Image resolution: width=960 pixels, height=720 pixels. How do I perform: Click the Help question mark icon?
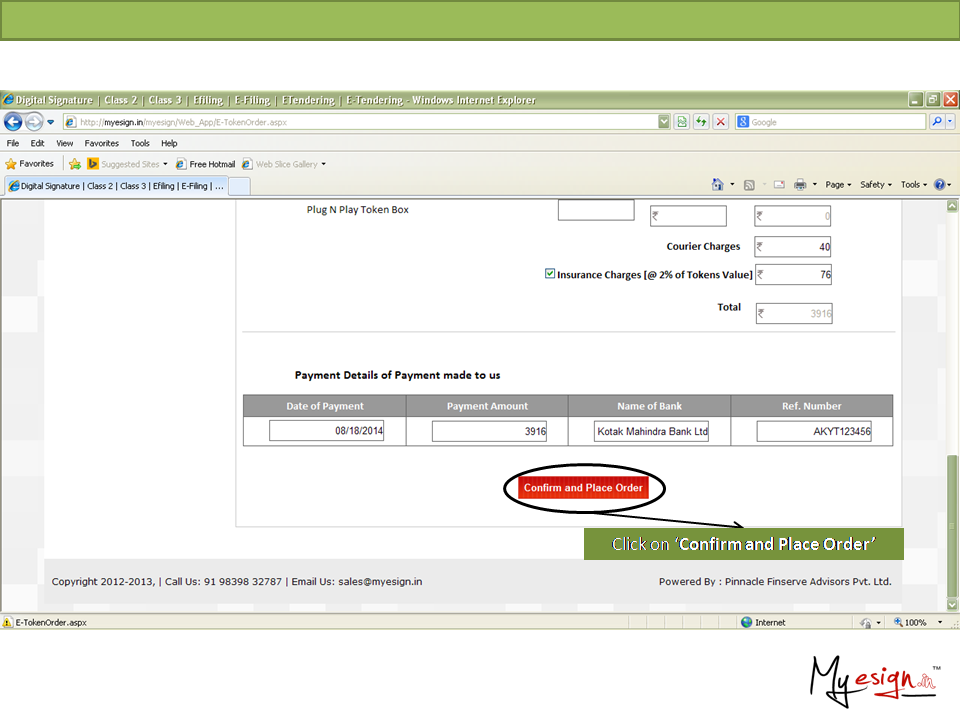tap(939, 185)
